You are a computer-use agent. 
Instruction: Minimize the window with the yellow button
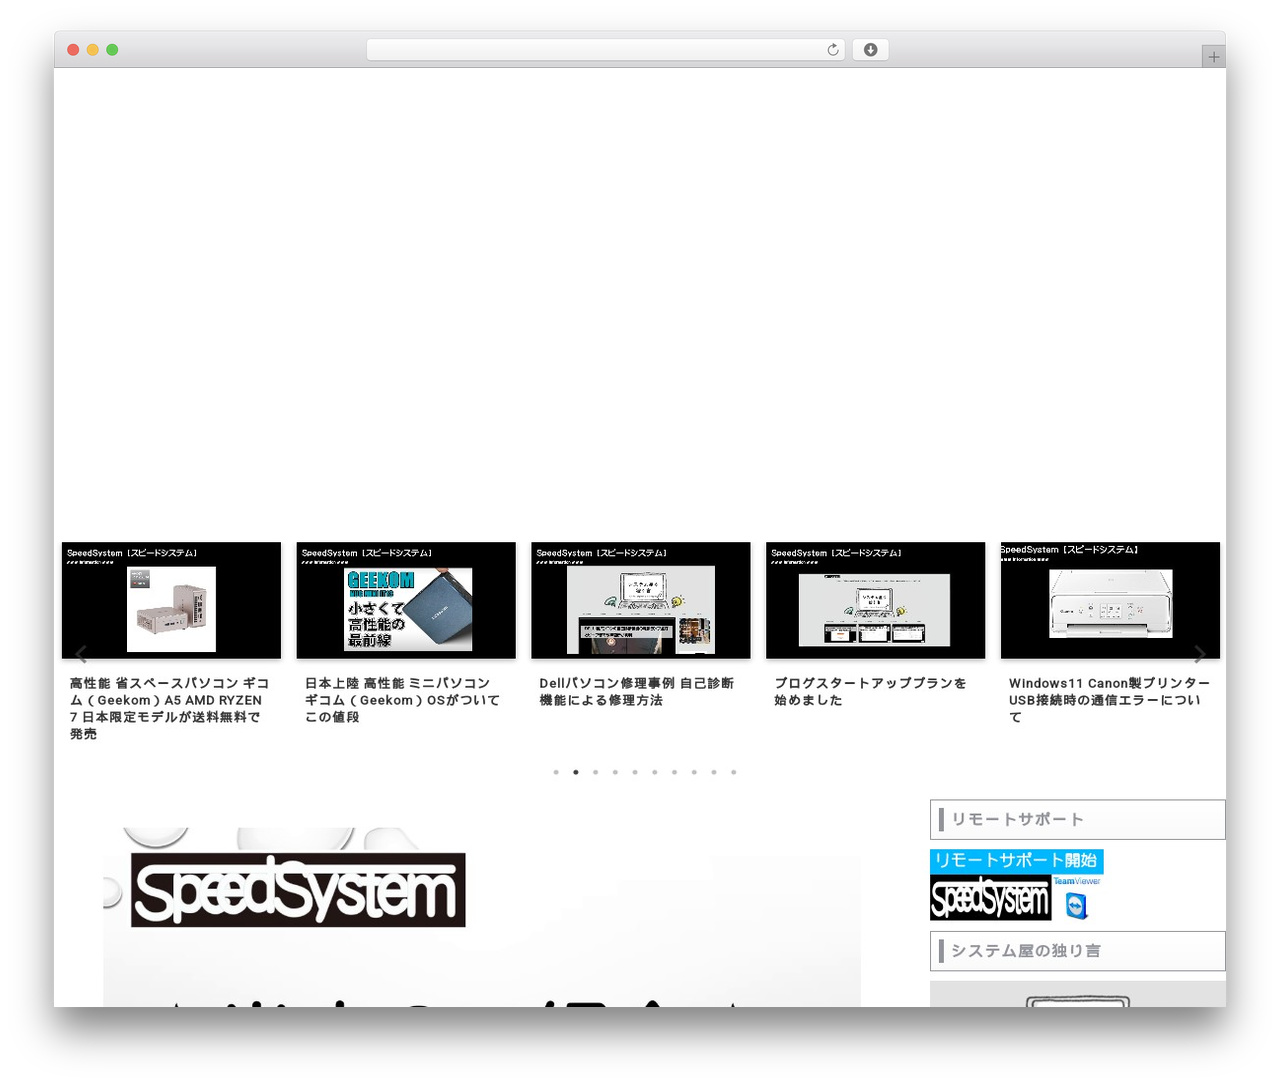(x=93, y=50)
